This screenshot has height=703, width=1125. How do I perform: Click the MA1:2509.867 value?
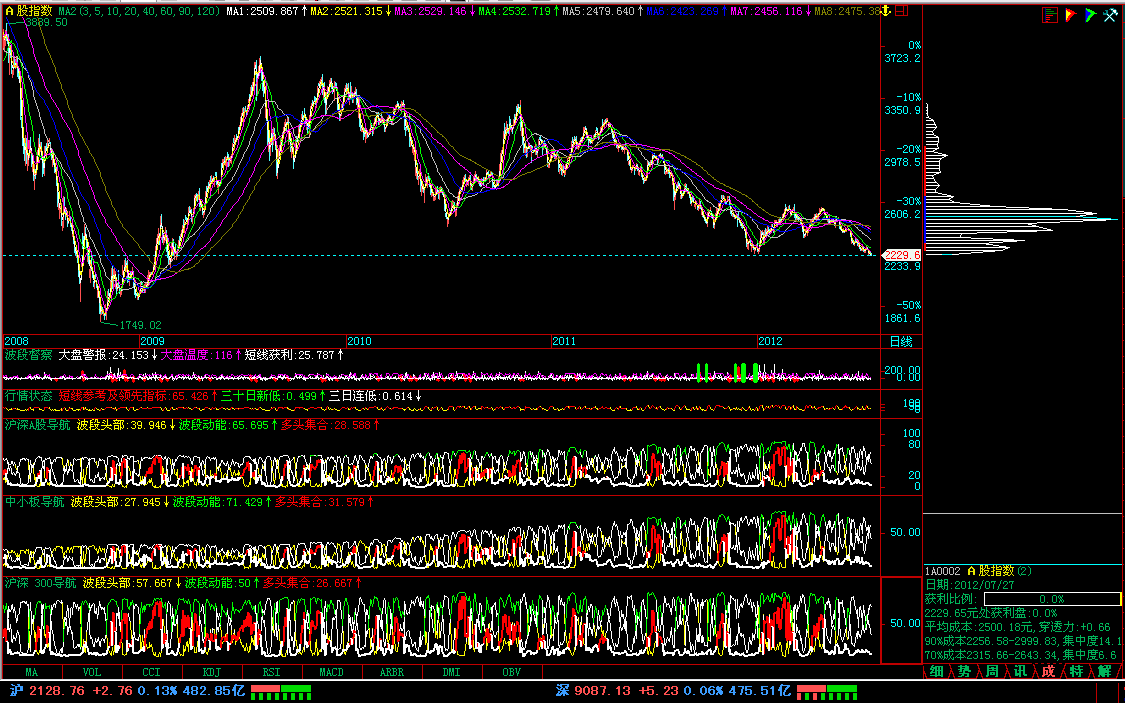tap(262, 11)
